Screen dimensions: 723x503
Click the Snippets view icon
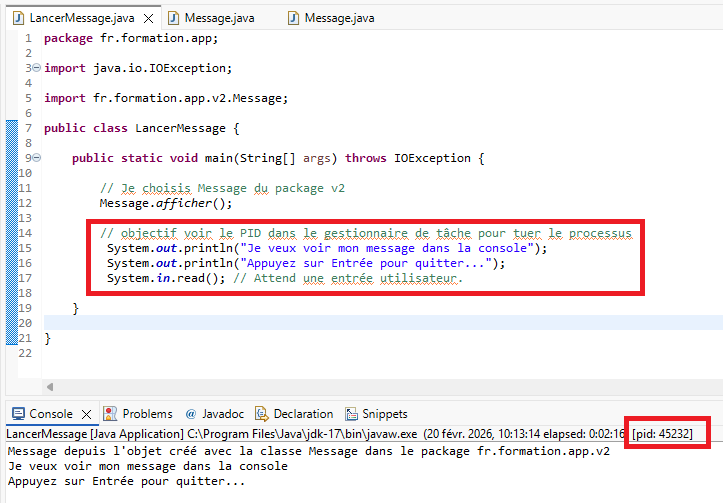tap(351, 414)
